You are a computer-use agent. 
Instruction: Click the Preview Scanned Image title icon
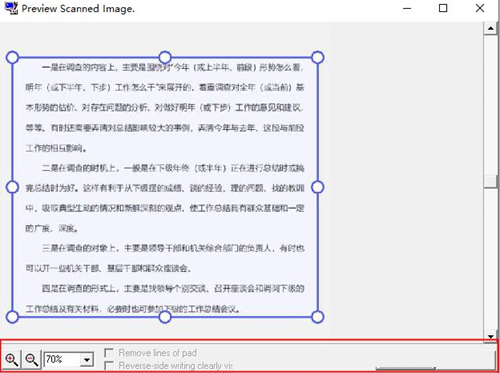click(x=11, y=8)
